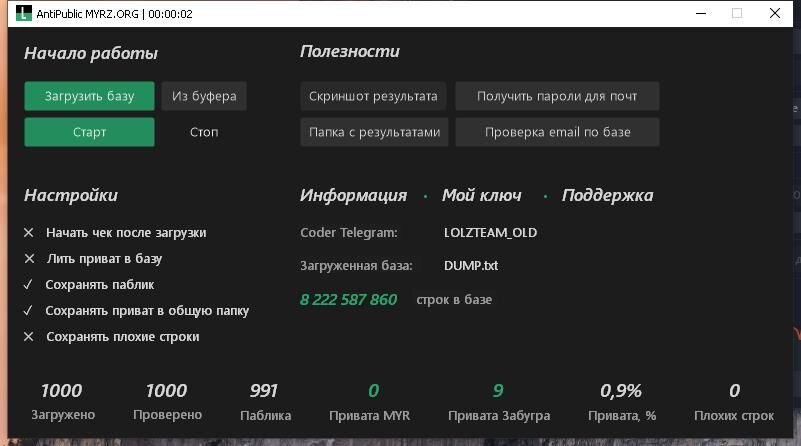
Task: Start checking with the Старт button
Action: [x=89, y=132]
